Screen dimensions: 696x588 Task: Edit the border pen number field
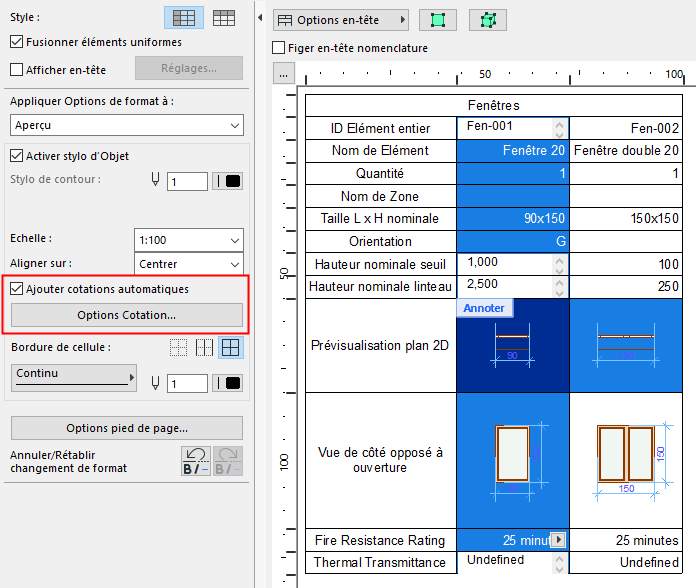tap(187, 383)
